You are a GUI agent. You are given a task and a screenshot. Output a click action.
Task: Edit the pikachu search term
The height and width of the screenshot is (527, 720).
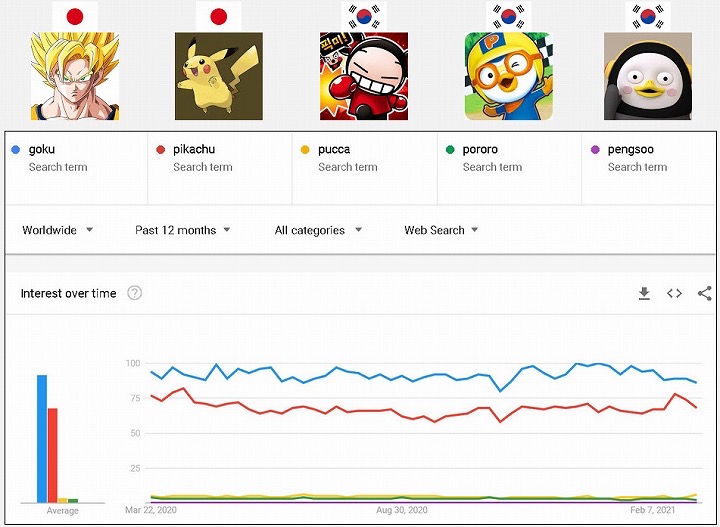pyautogui.click(x=193, y=150)
